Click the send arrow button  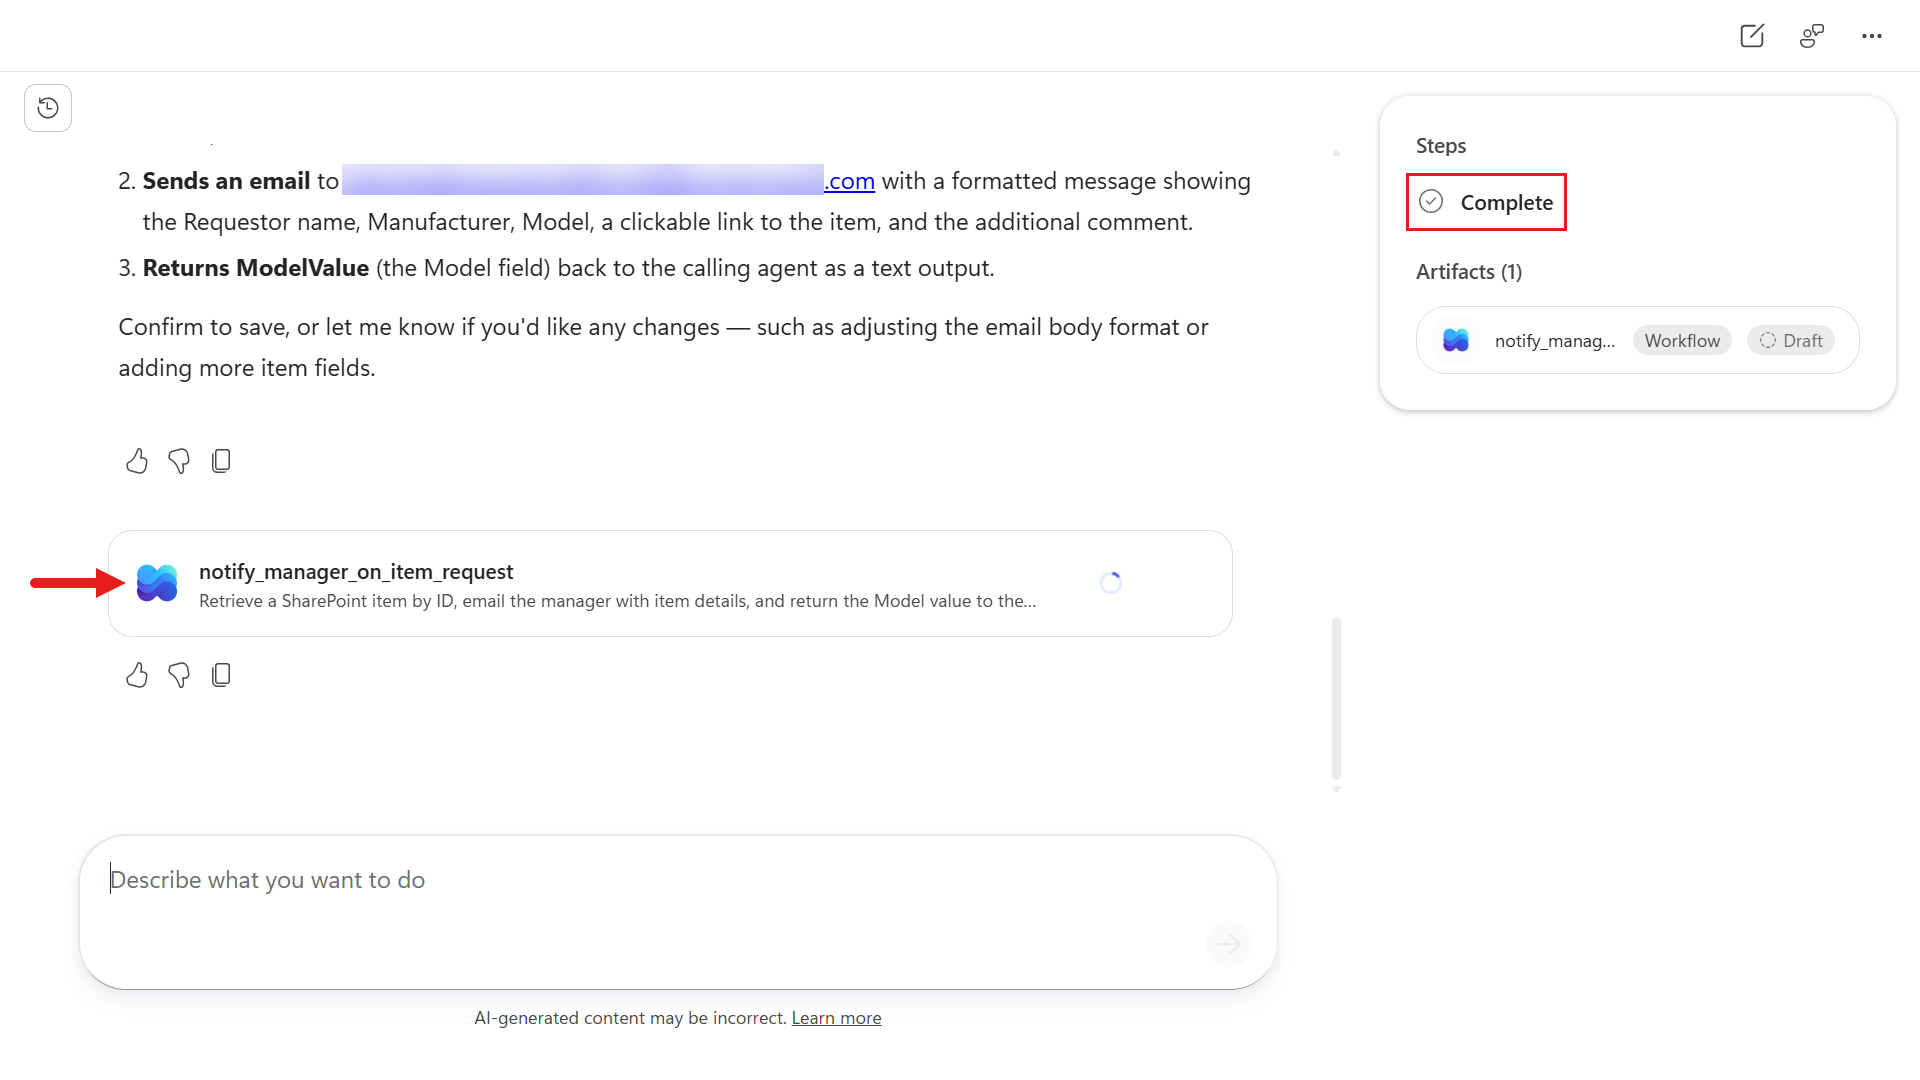click(1229, 943)
